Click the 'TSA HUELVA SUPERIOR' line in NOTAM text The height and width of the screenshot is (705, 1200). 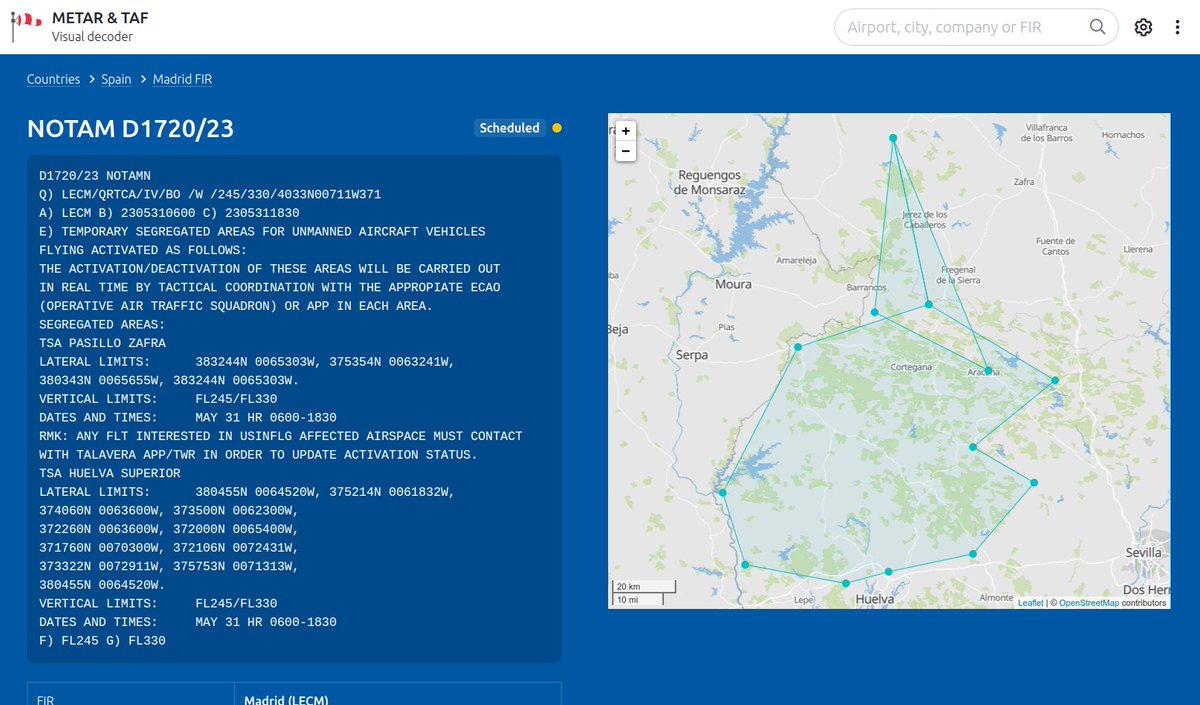click(x=110, y=473)
